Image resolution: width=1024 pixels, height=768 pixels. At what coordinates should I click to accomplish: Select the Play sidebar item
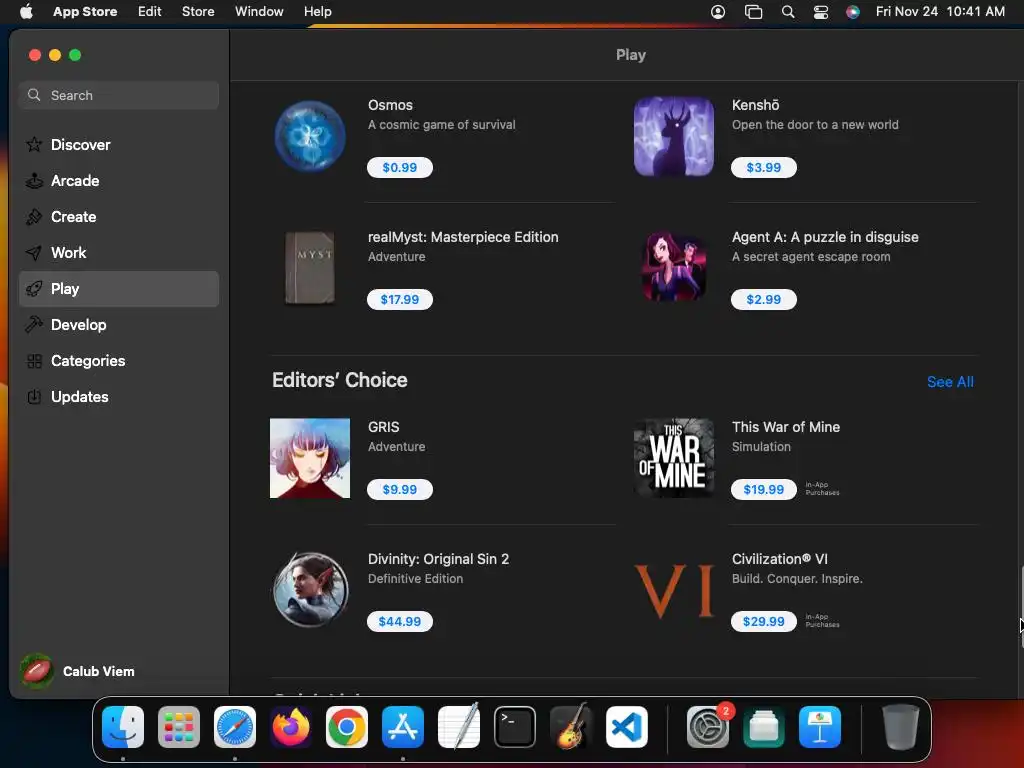coord(119,289)
